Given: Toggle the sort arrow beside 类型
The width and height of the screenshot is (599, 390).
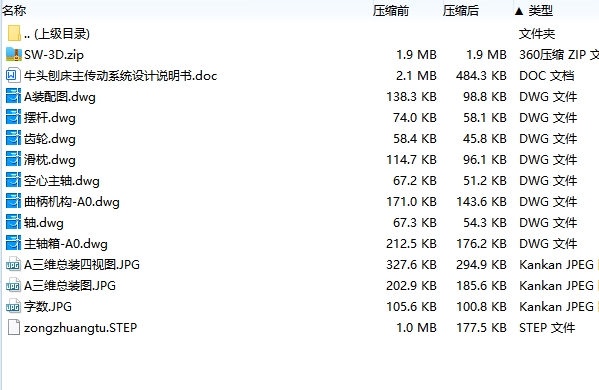Looking at the screenshot, I should point(519,11).
